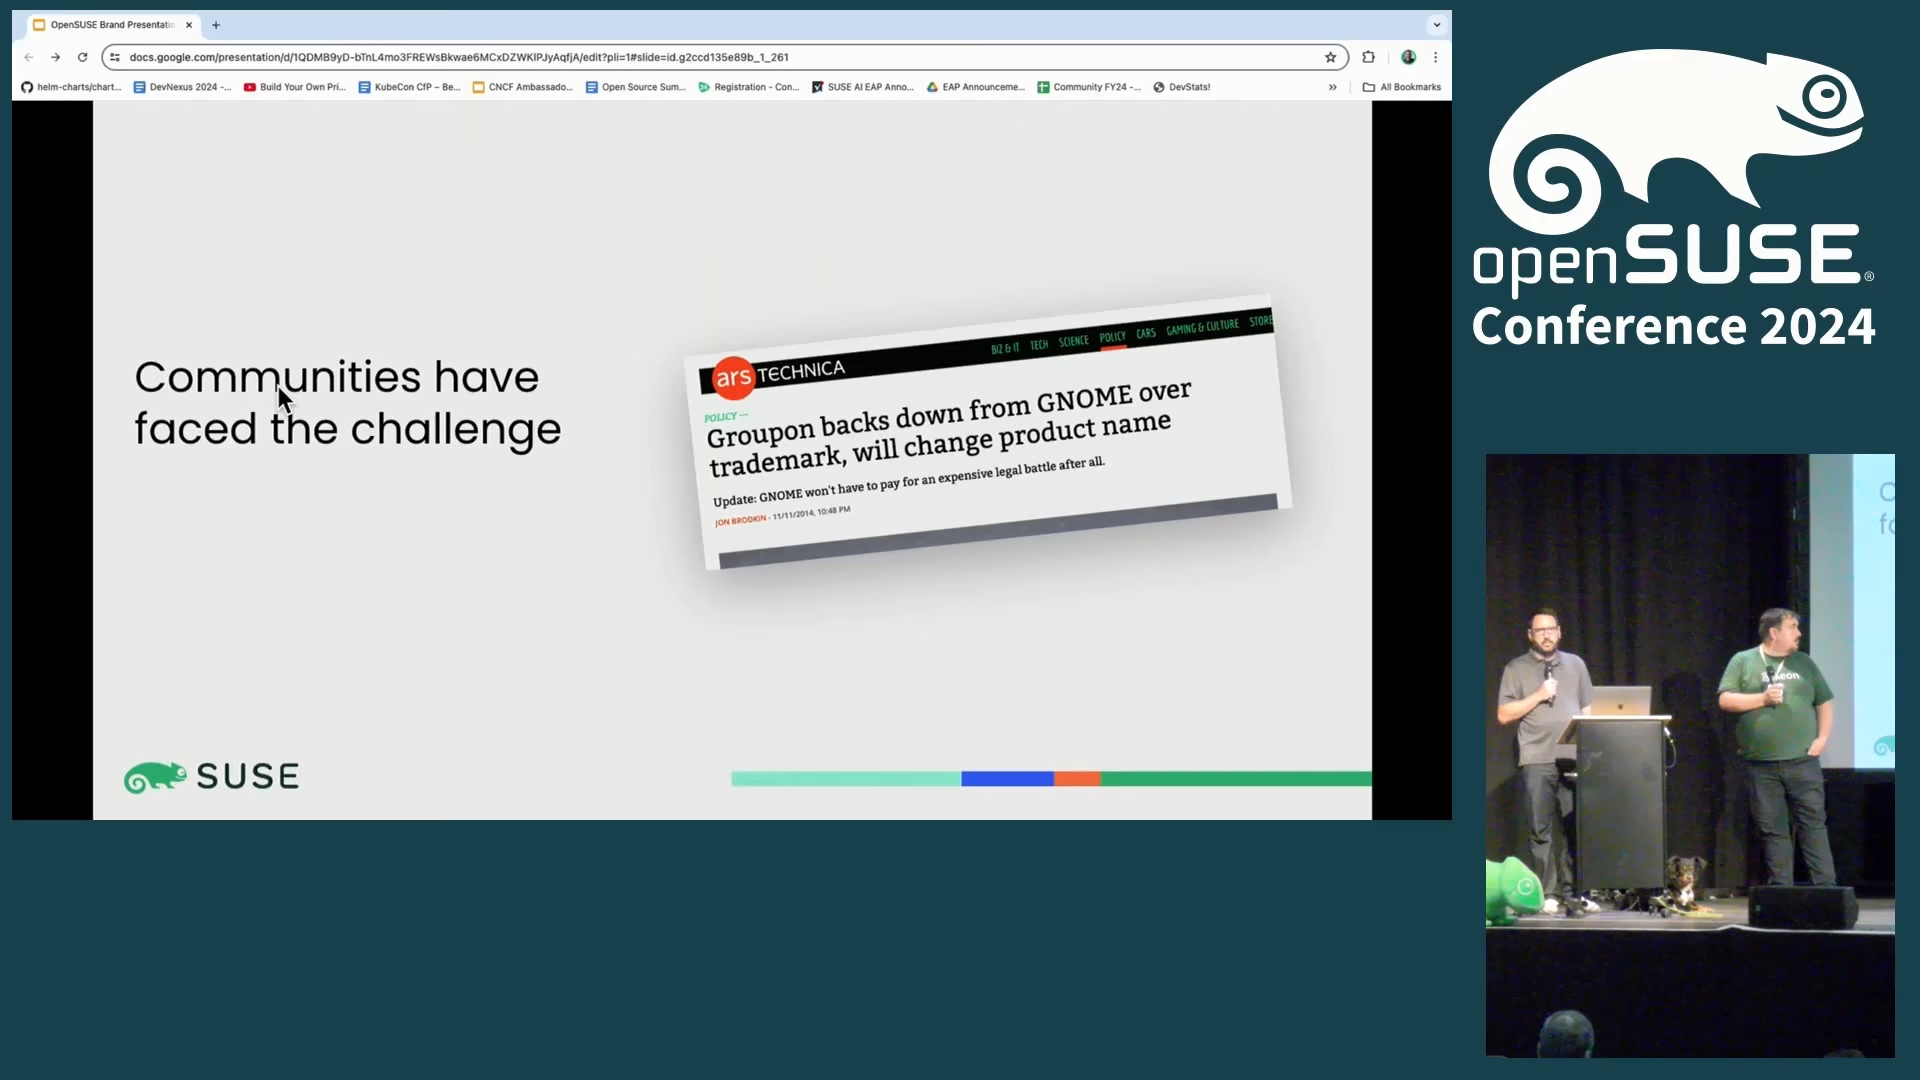View site information icon in address bar

point(115,57)
